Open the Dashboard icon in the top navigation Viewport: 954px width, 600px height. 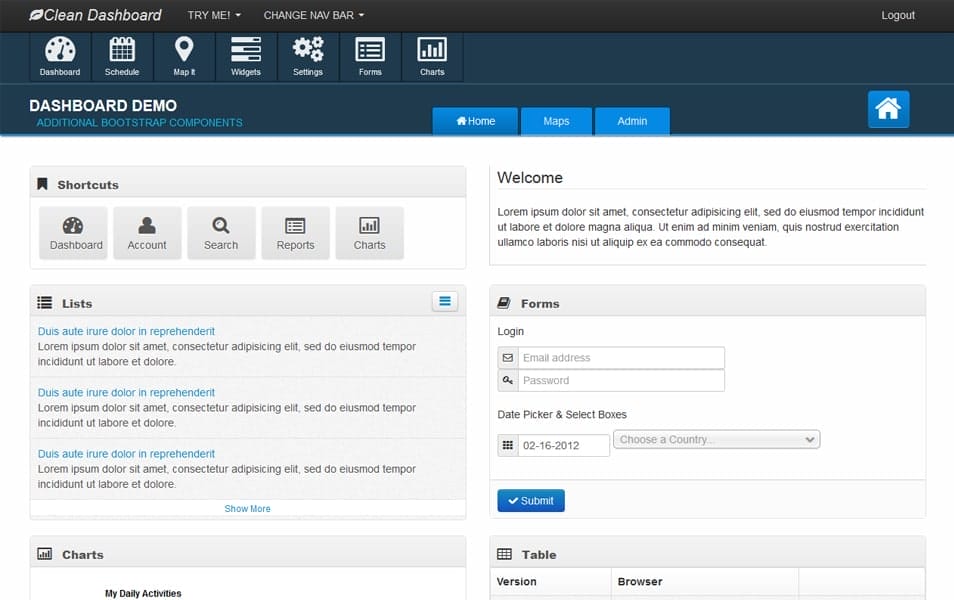point(59,55)
